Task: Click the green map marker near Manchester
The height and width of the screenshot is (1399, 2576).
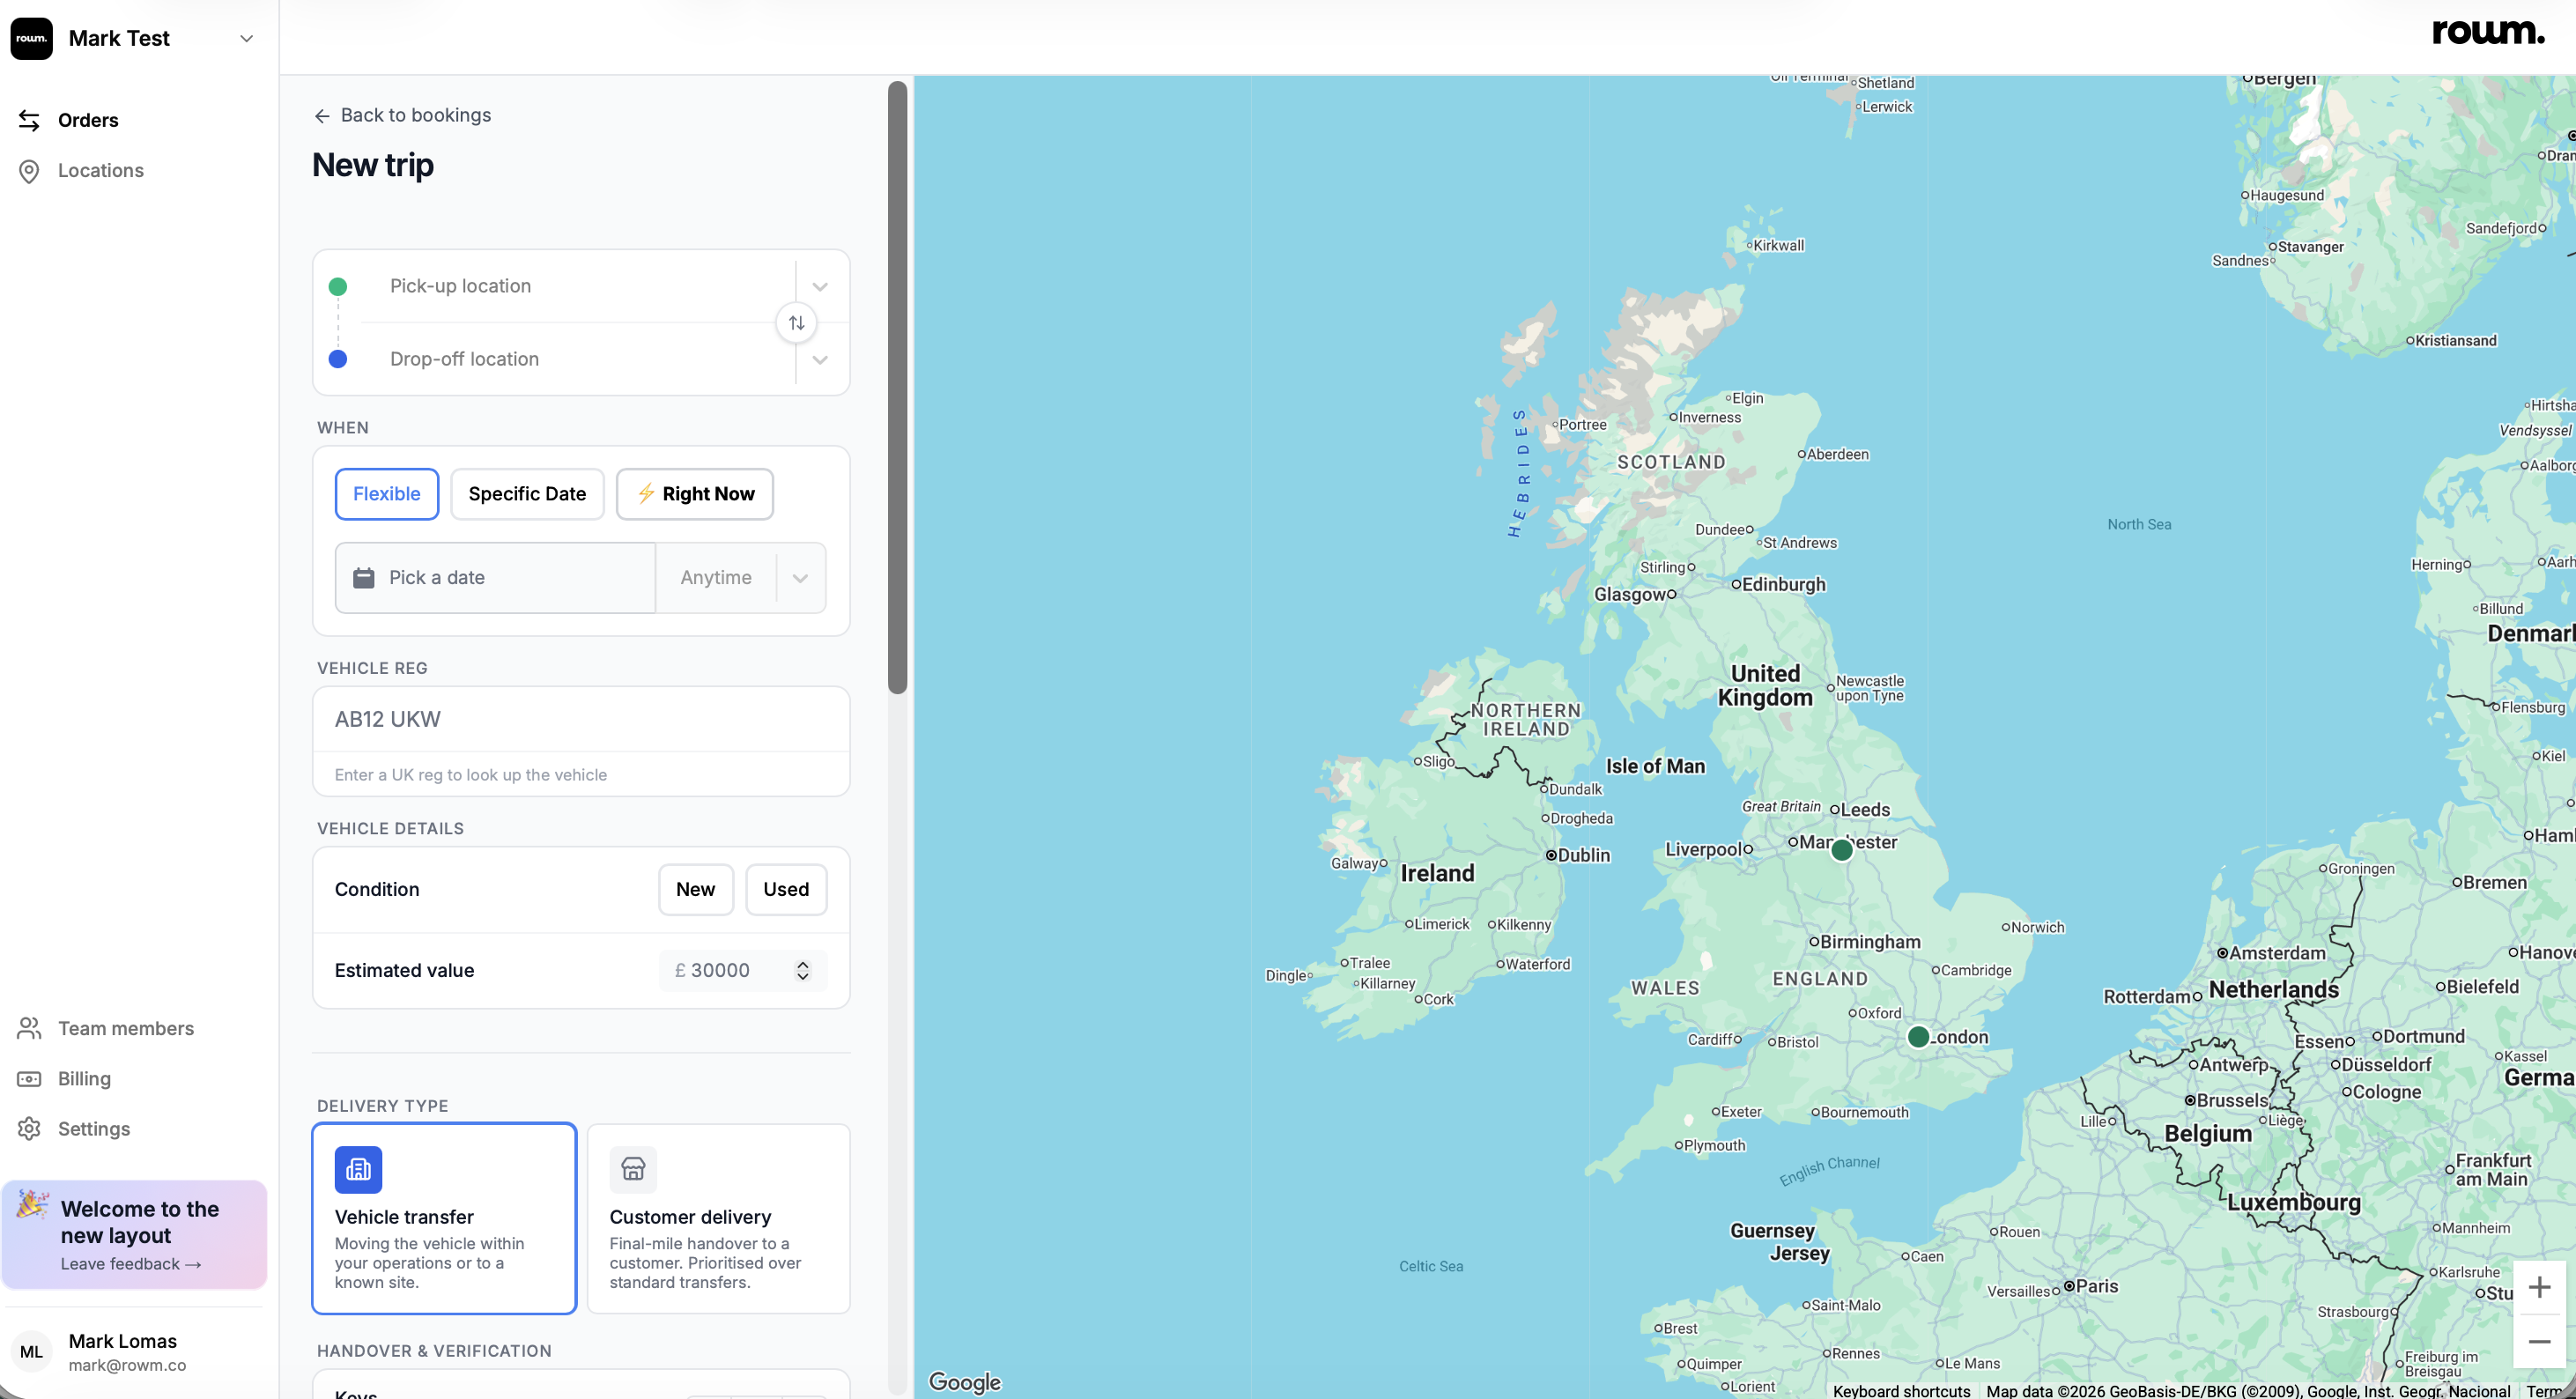Action: coord(1842,850)
